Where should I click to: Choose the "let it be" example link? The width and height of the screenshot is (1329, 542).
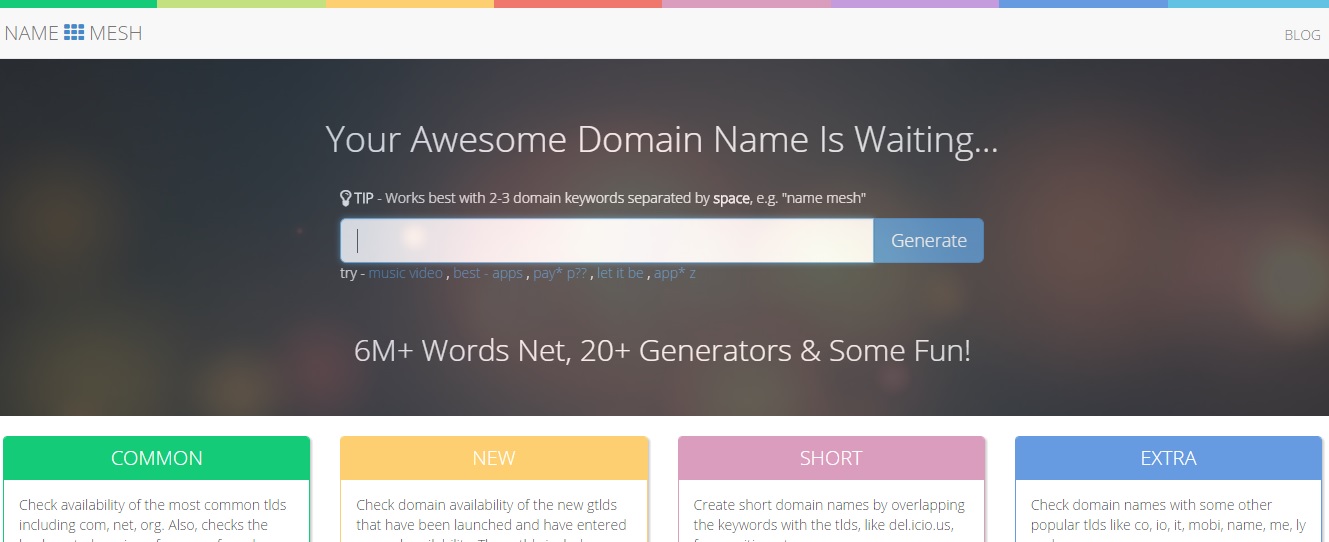pyautogui.click(x=620, y=273)
